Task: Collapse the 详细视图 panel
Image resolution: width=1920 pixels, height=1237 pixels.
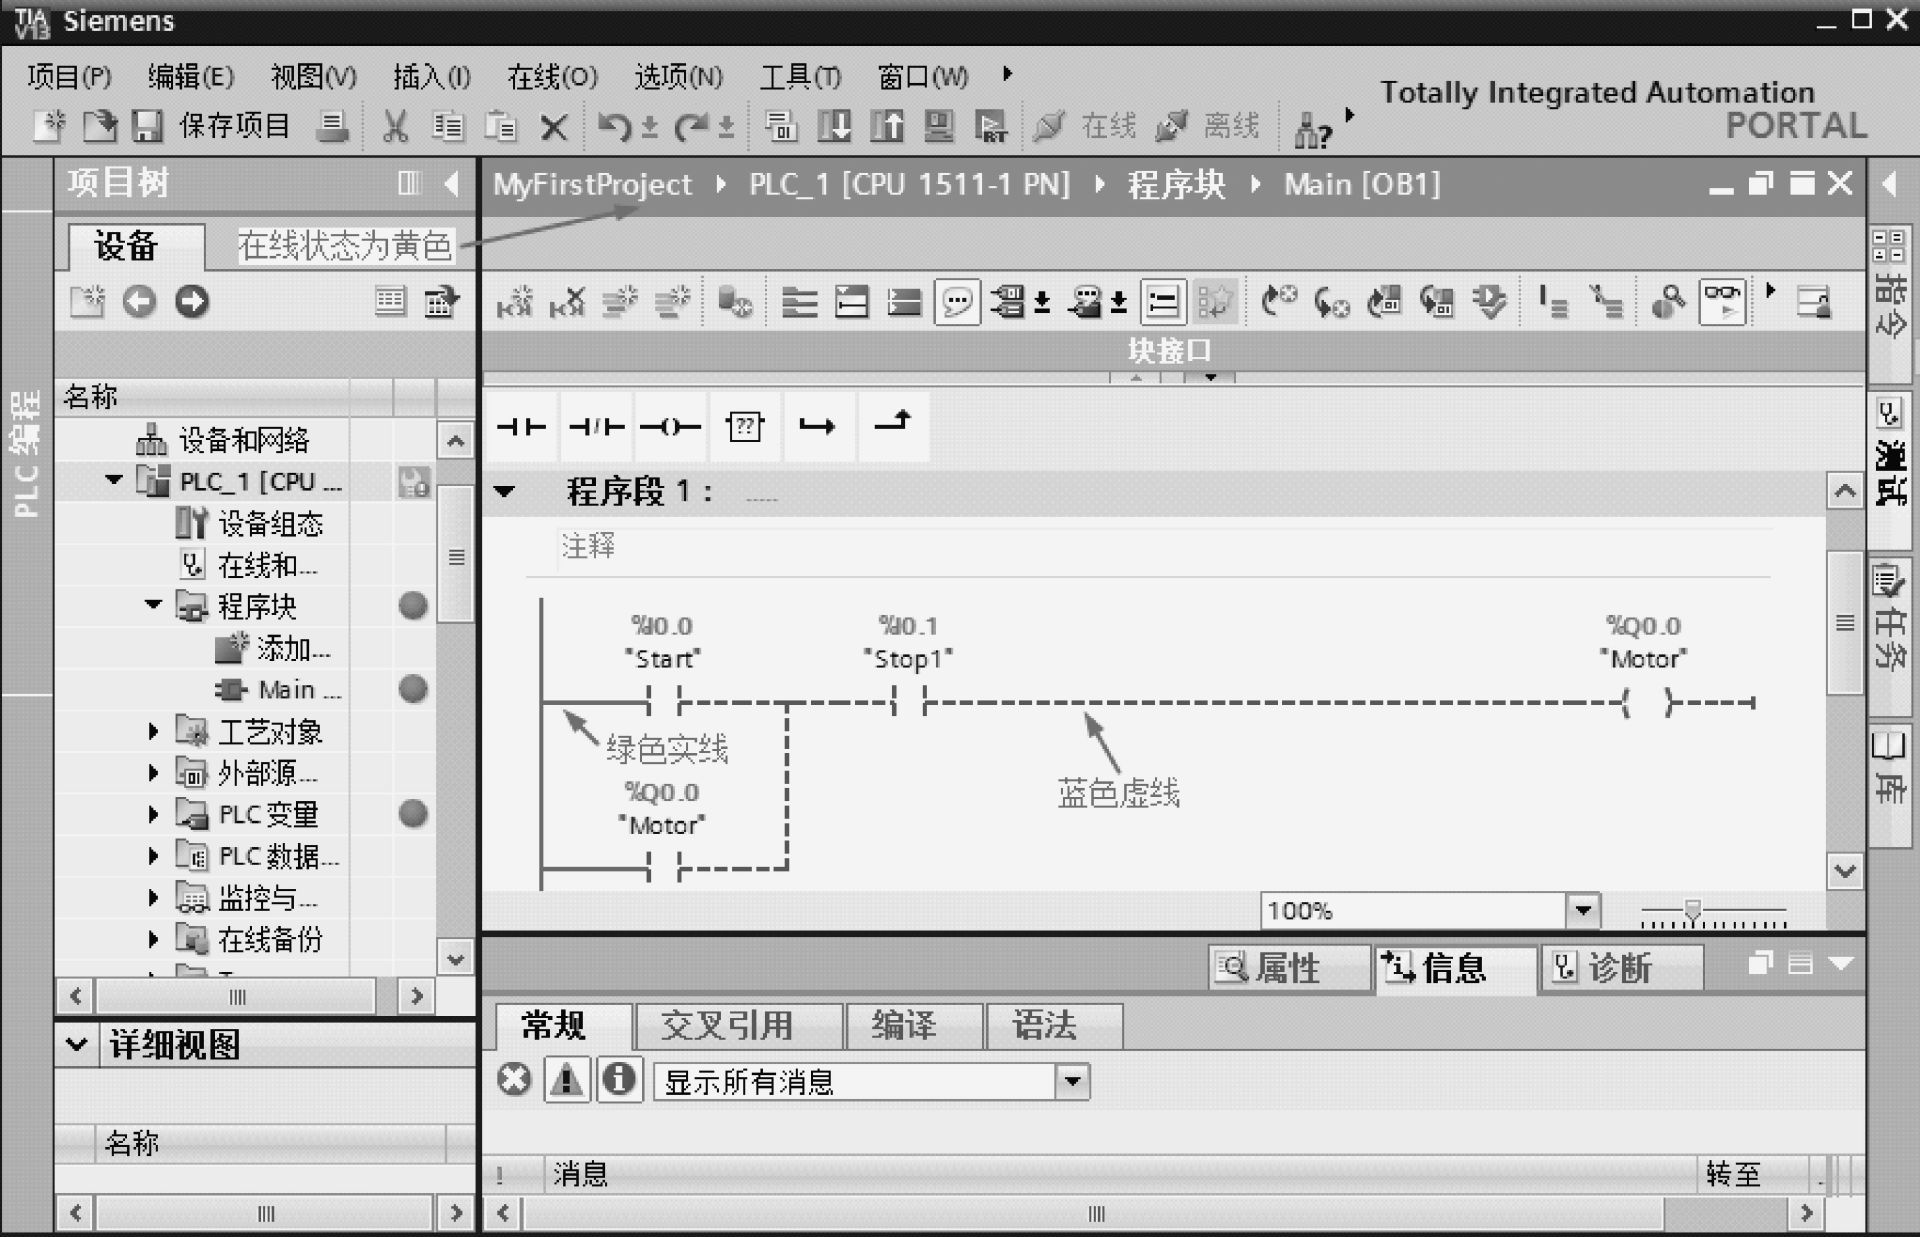Action: coord(77,1045)
